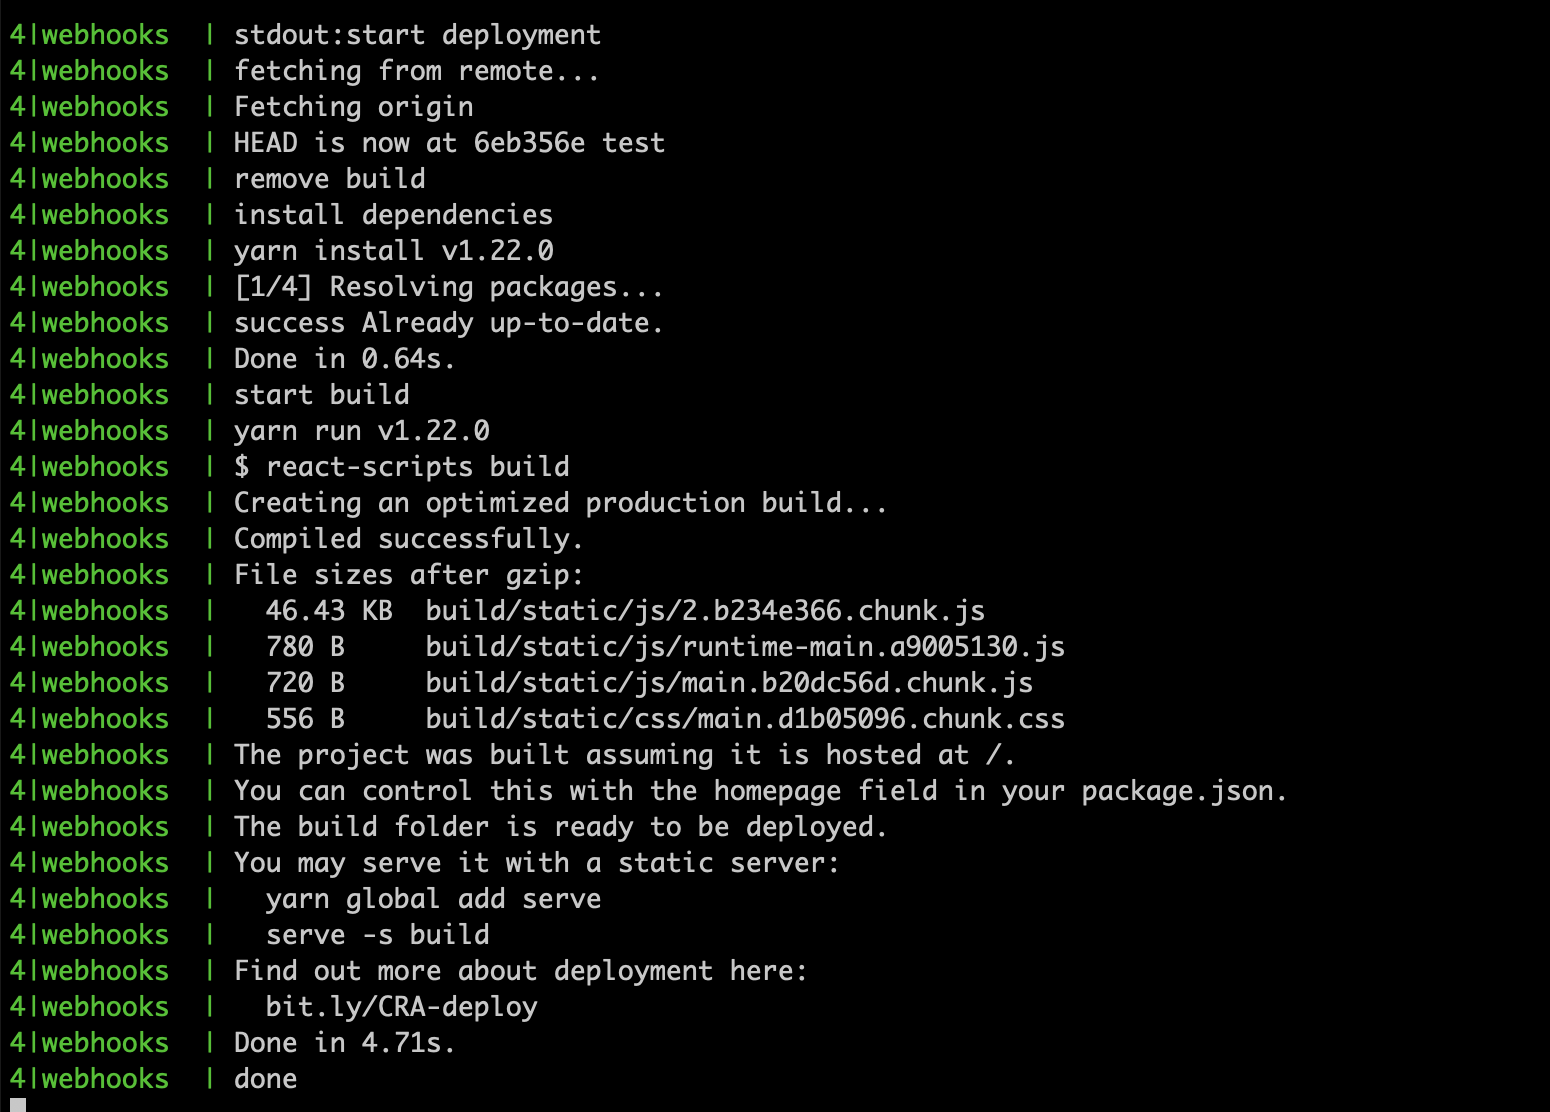Image resolution: width=1550 pixels, height=1112 pixels.
Task: Click the "46.43 KB" file size
Action: click(x=329, y=611)
